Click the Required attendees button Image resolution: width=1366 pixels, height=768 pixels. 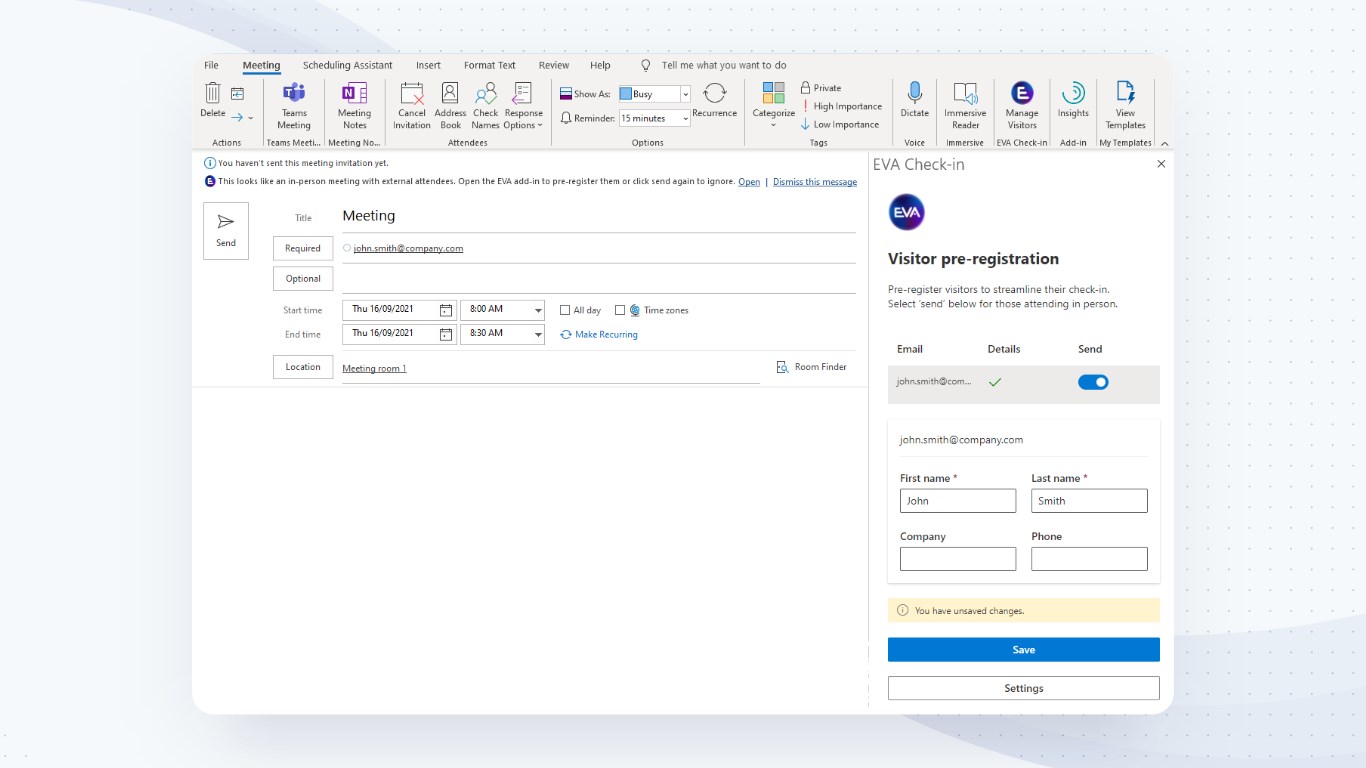click(x=303, y=248)
